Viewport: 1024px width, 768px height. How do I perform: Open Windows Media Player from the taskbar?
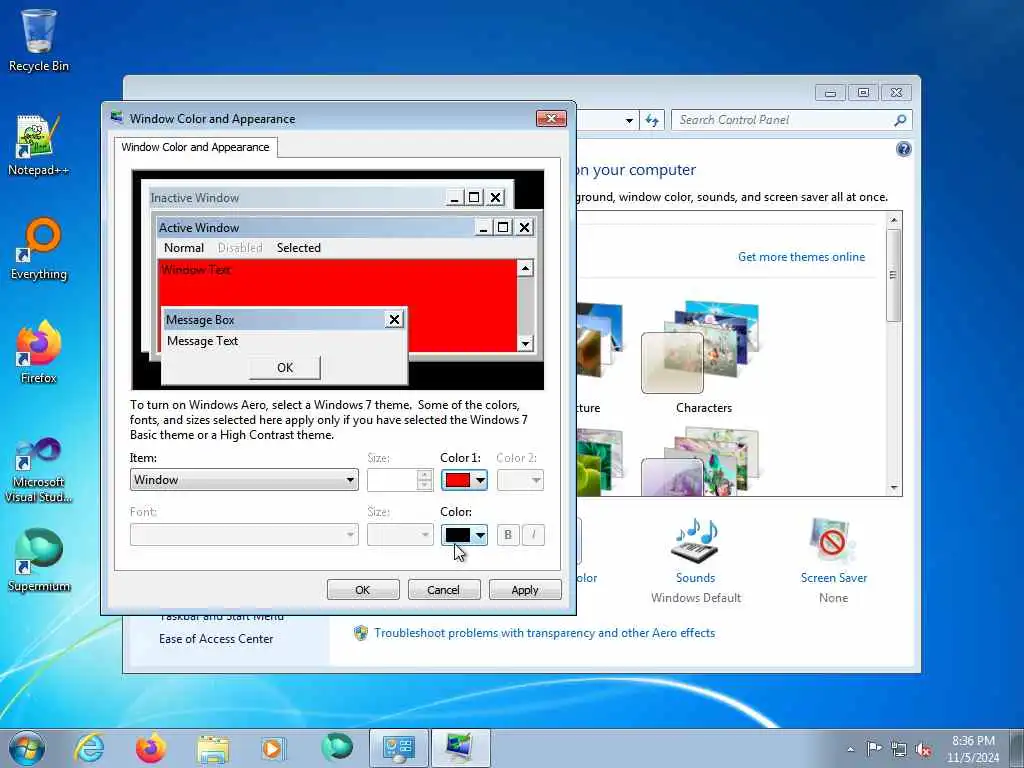click(x=272, y=748)
